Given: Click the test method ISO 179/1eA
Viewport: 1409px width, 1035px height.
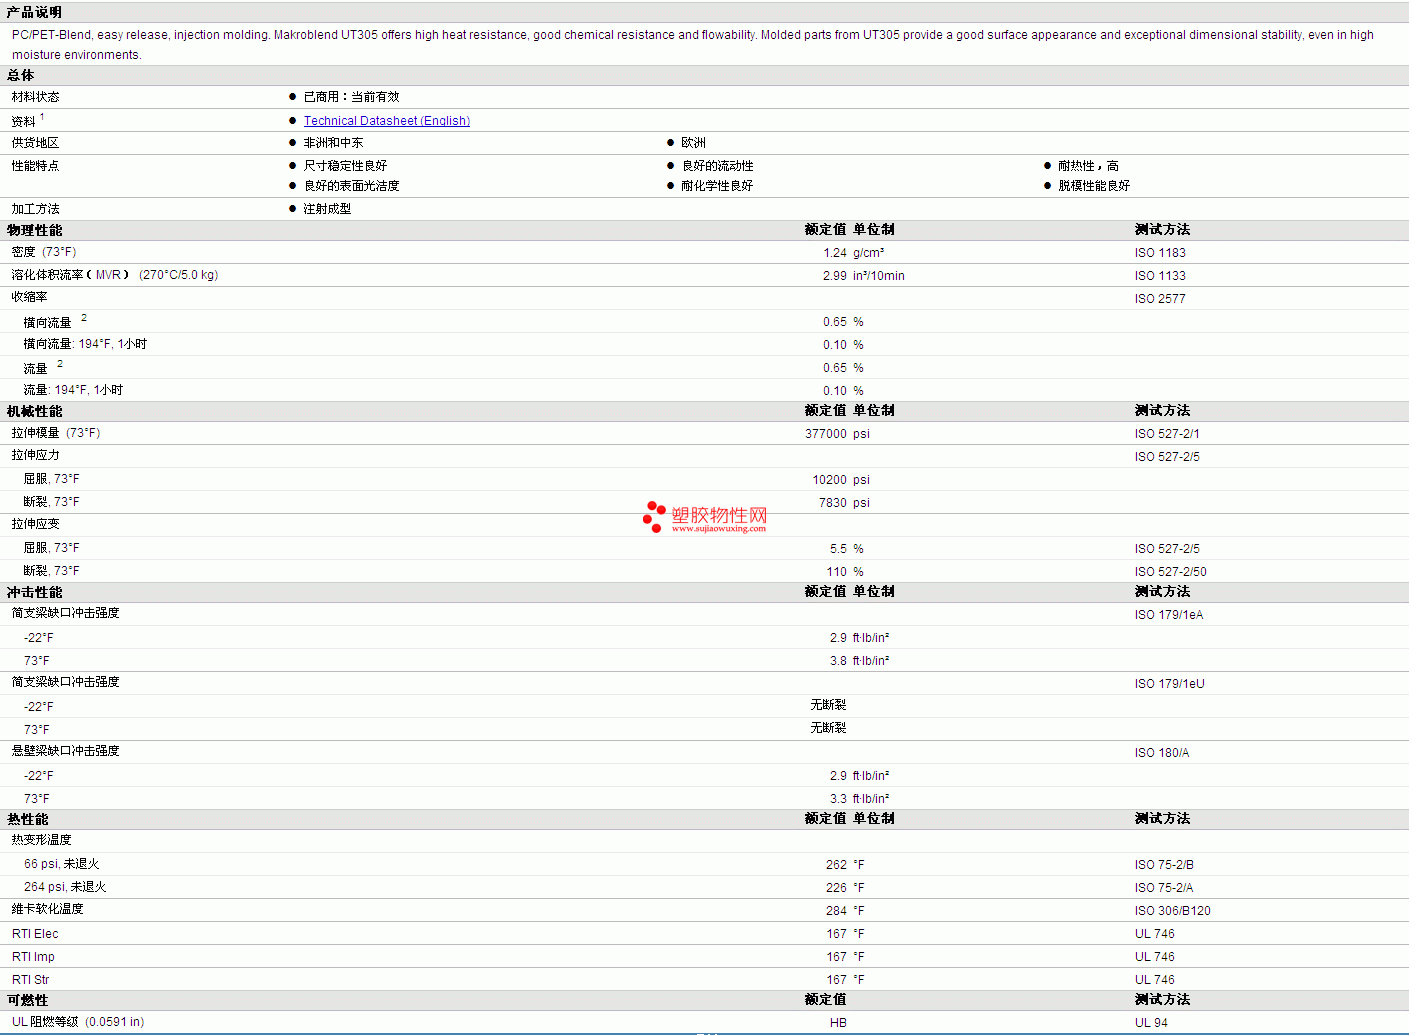Looking at the screenshot, I should 1169,615.
